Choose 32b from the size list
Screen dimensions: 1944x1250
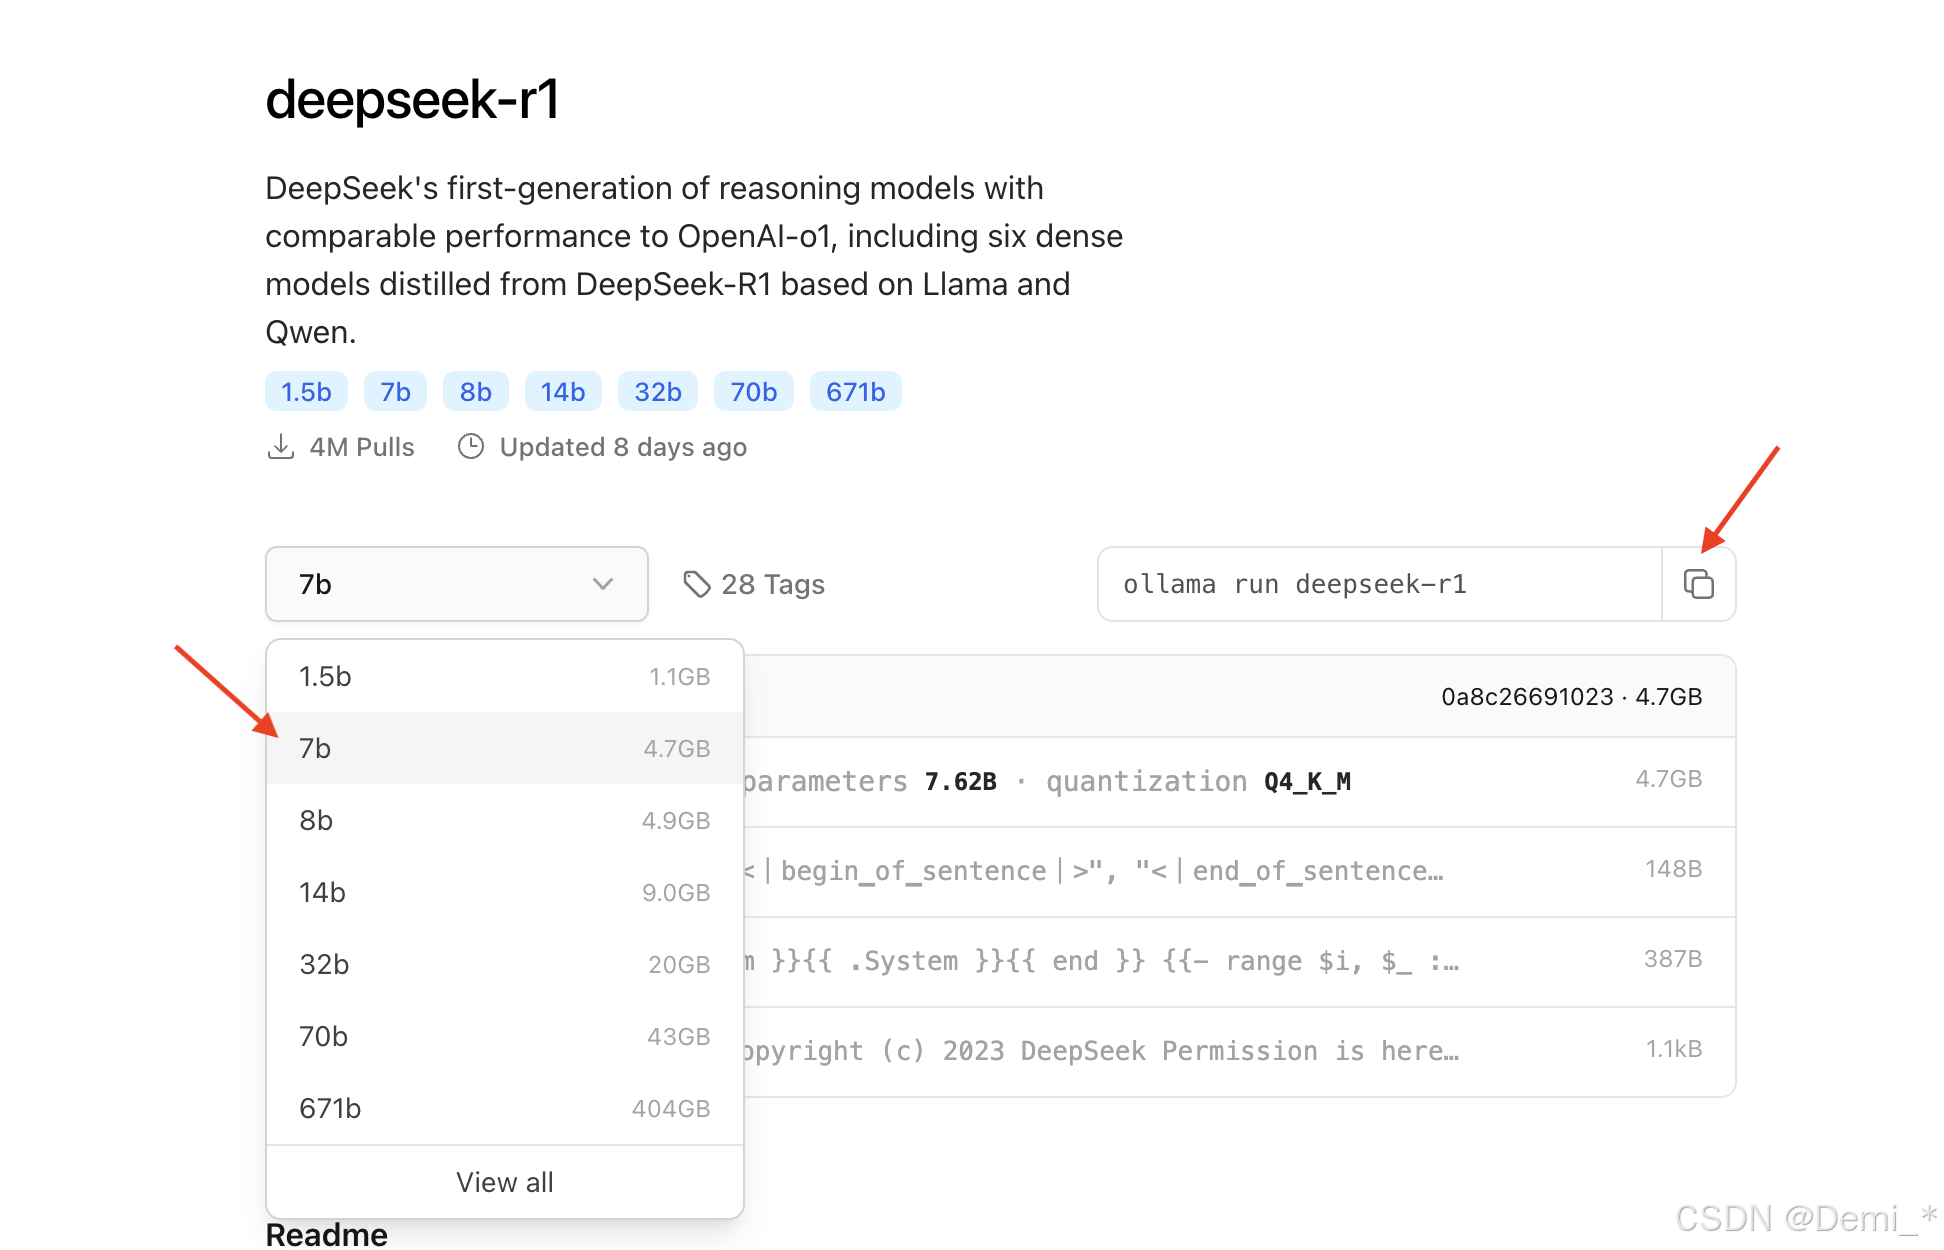point(504,965)
